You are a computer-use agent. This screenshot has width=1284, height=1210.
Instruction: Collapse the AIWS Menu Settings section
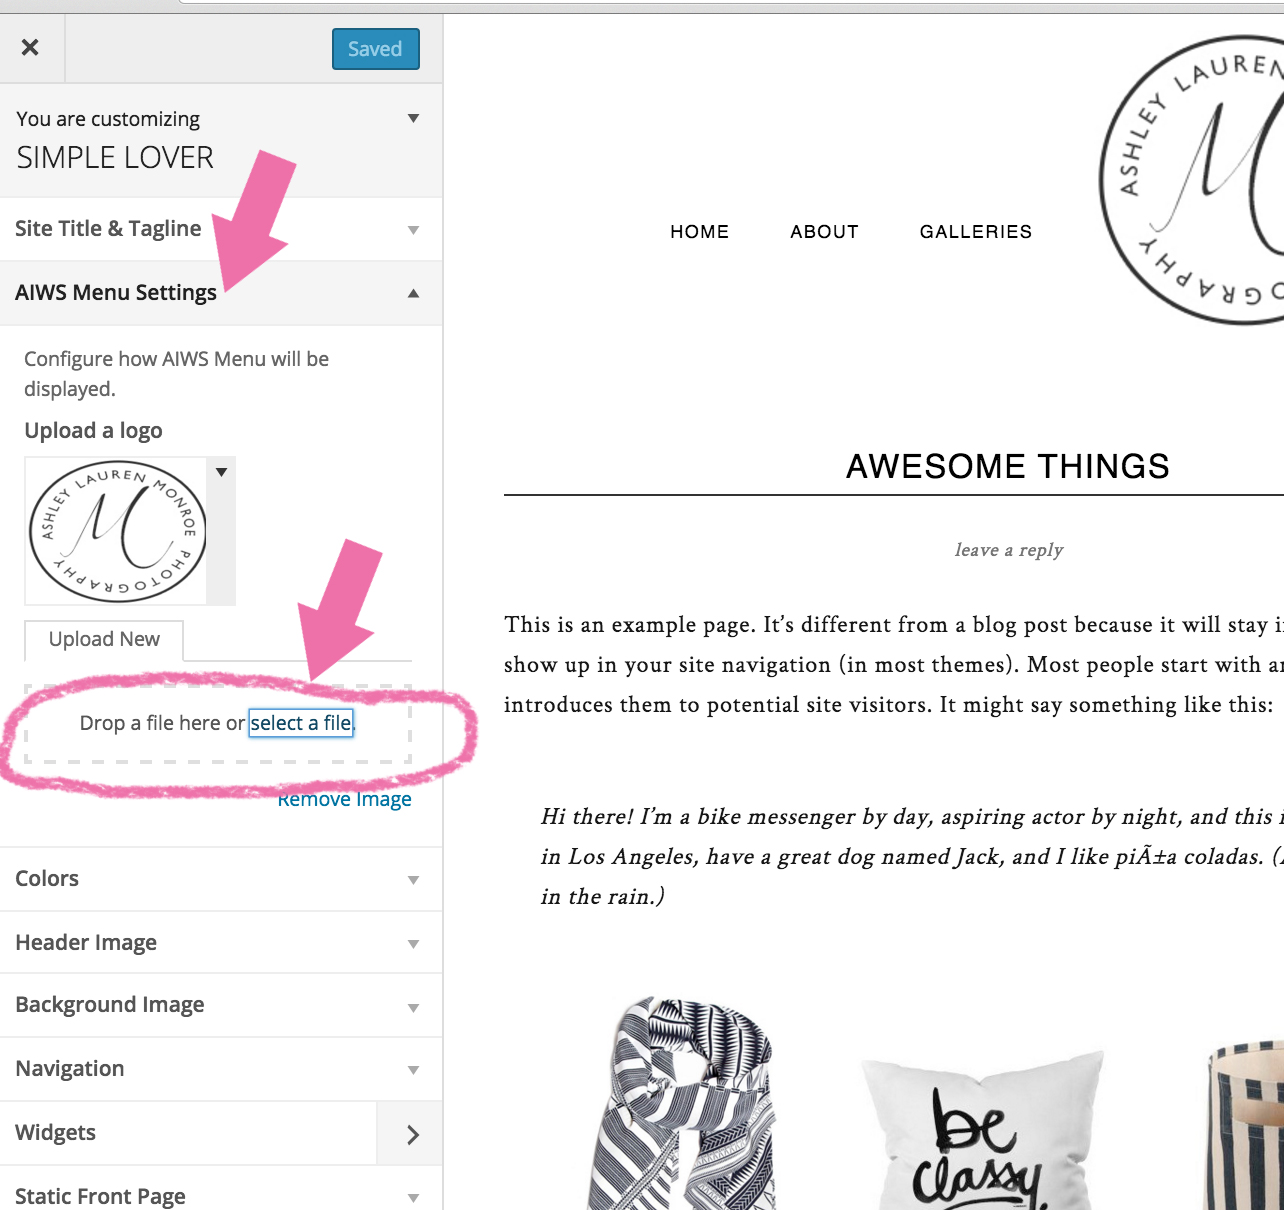[x=221, y=293]
